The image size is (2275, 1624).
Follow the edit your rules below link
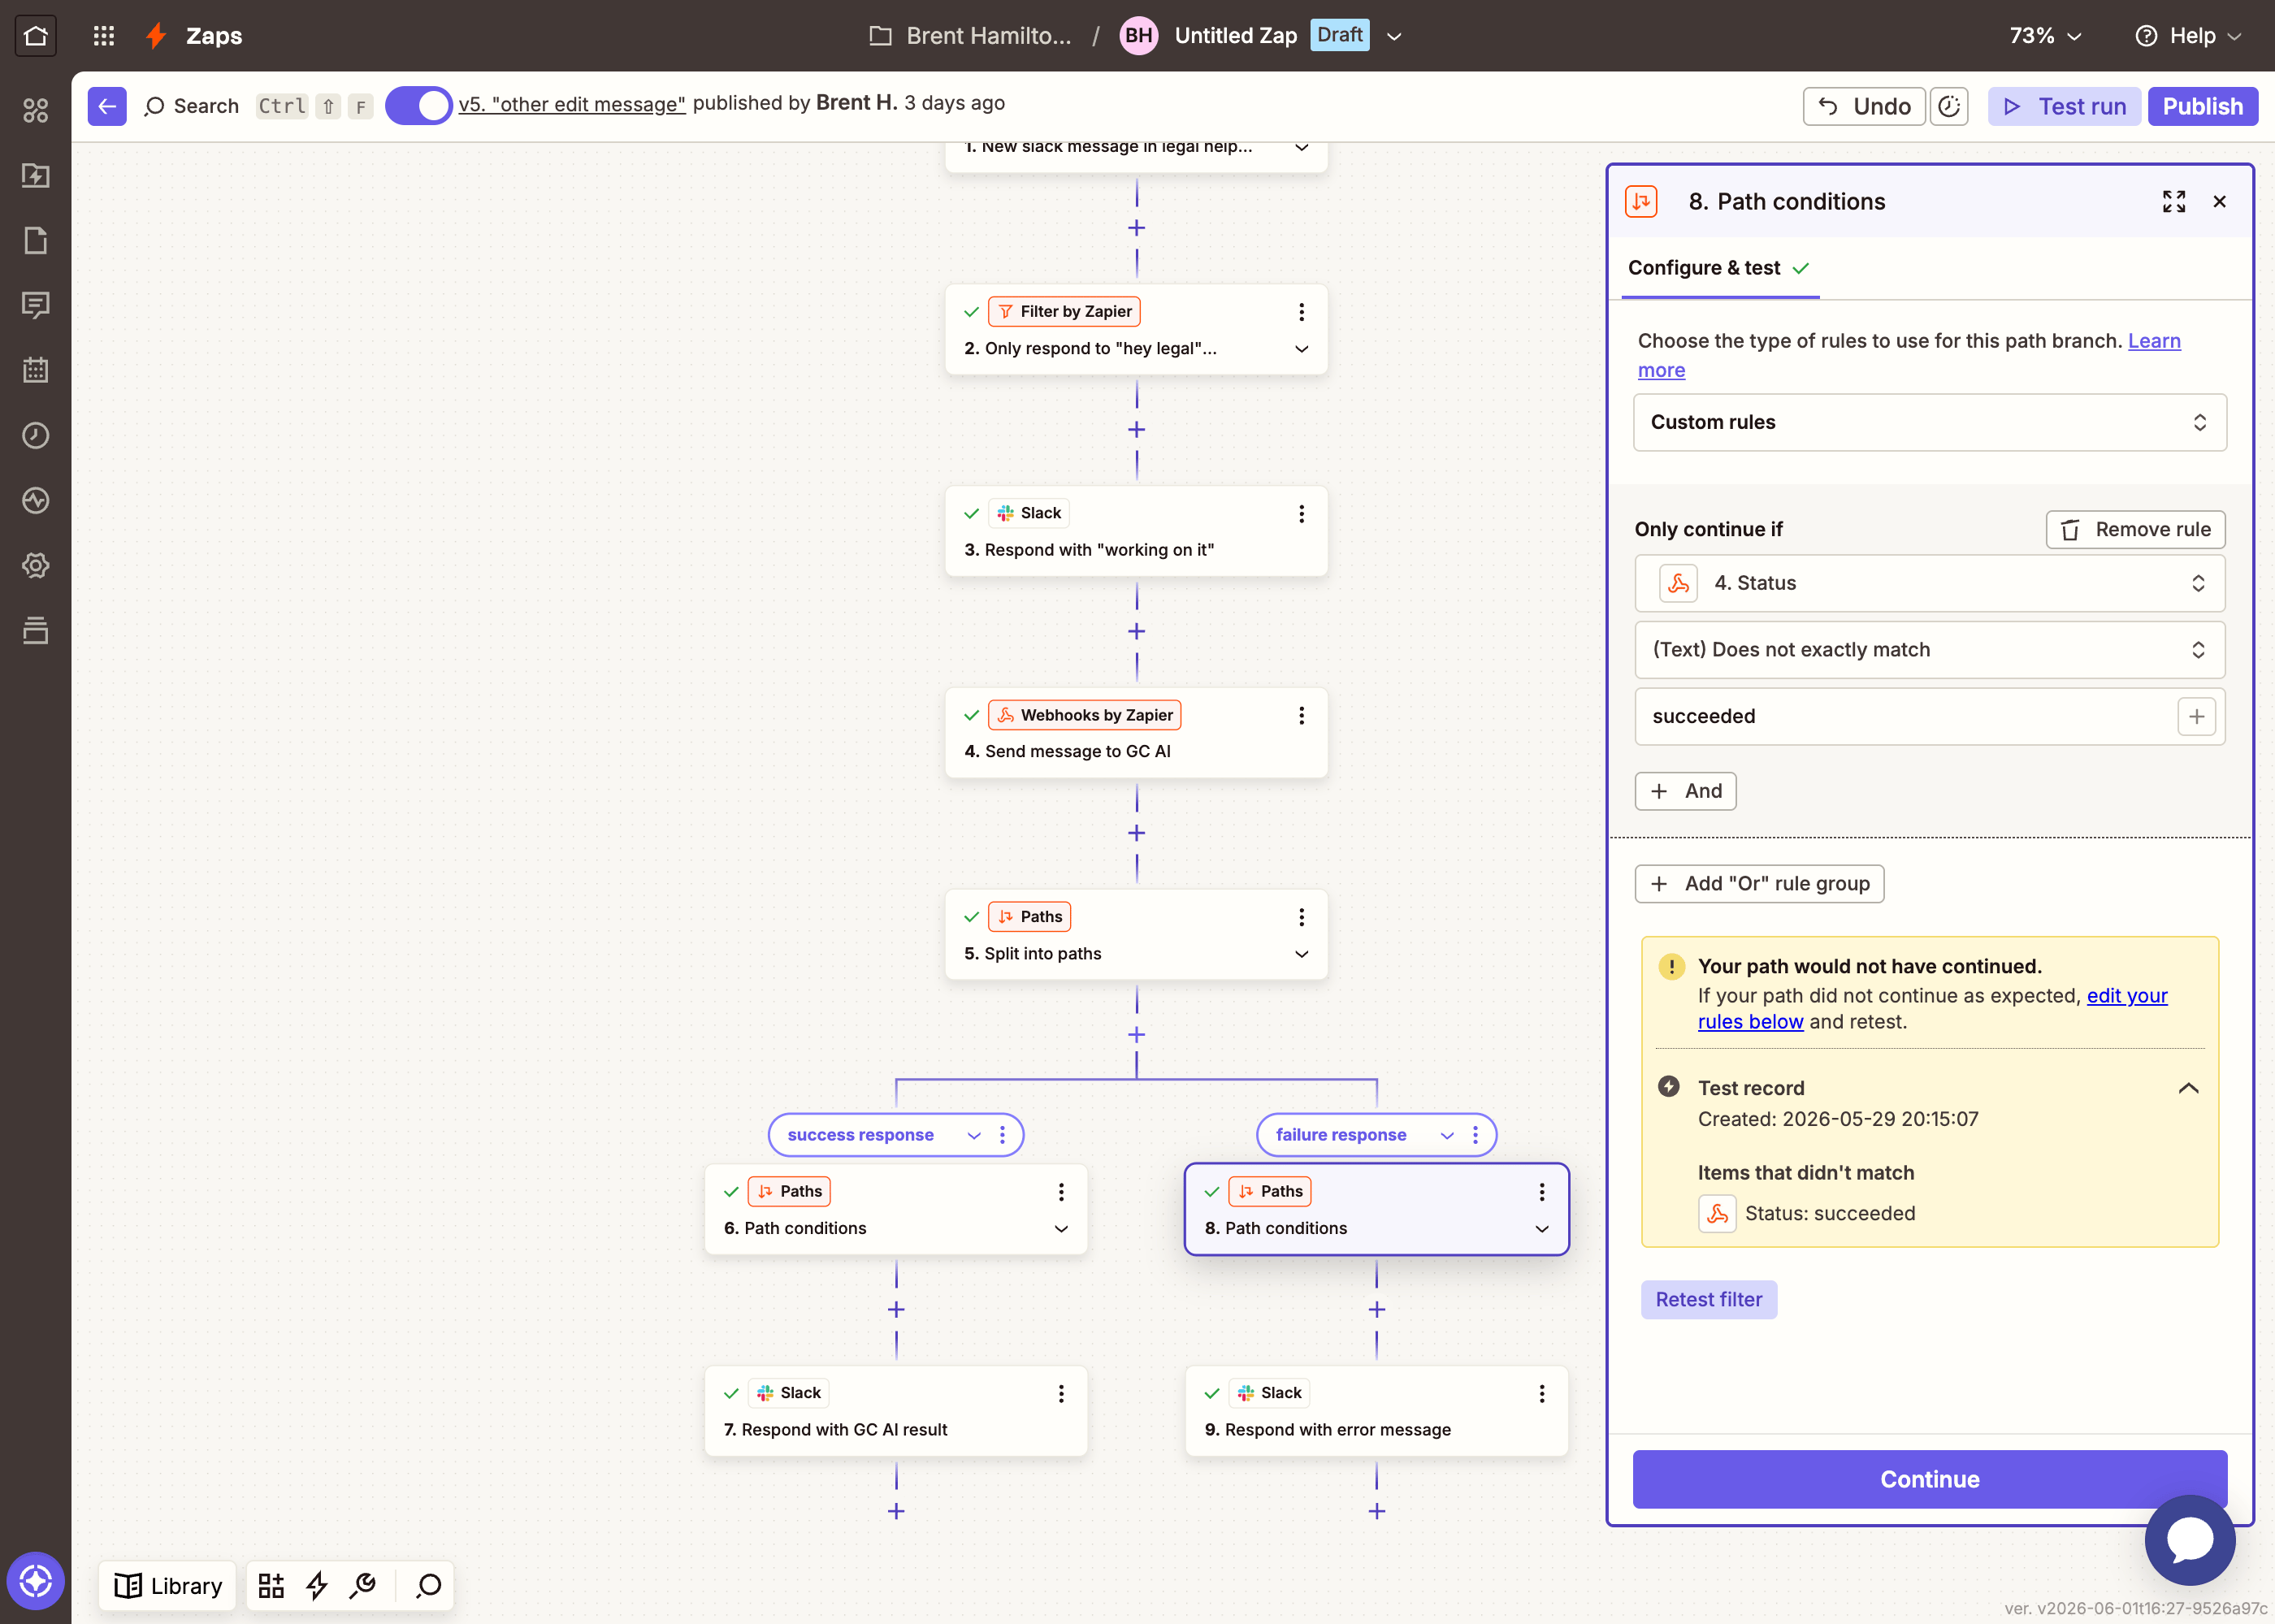tap(2127, 996)
